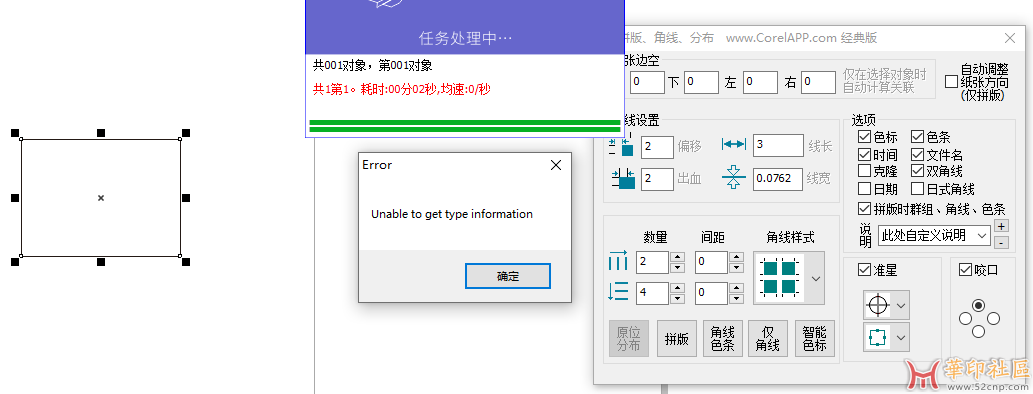The image size is (1033, 394).
Task: Click the red 耗时 elapsed time text
Action: [401, 90]
